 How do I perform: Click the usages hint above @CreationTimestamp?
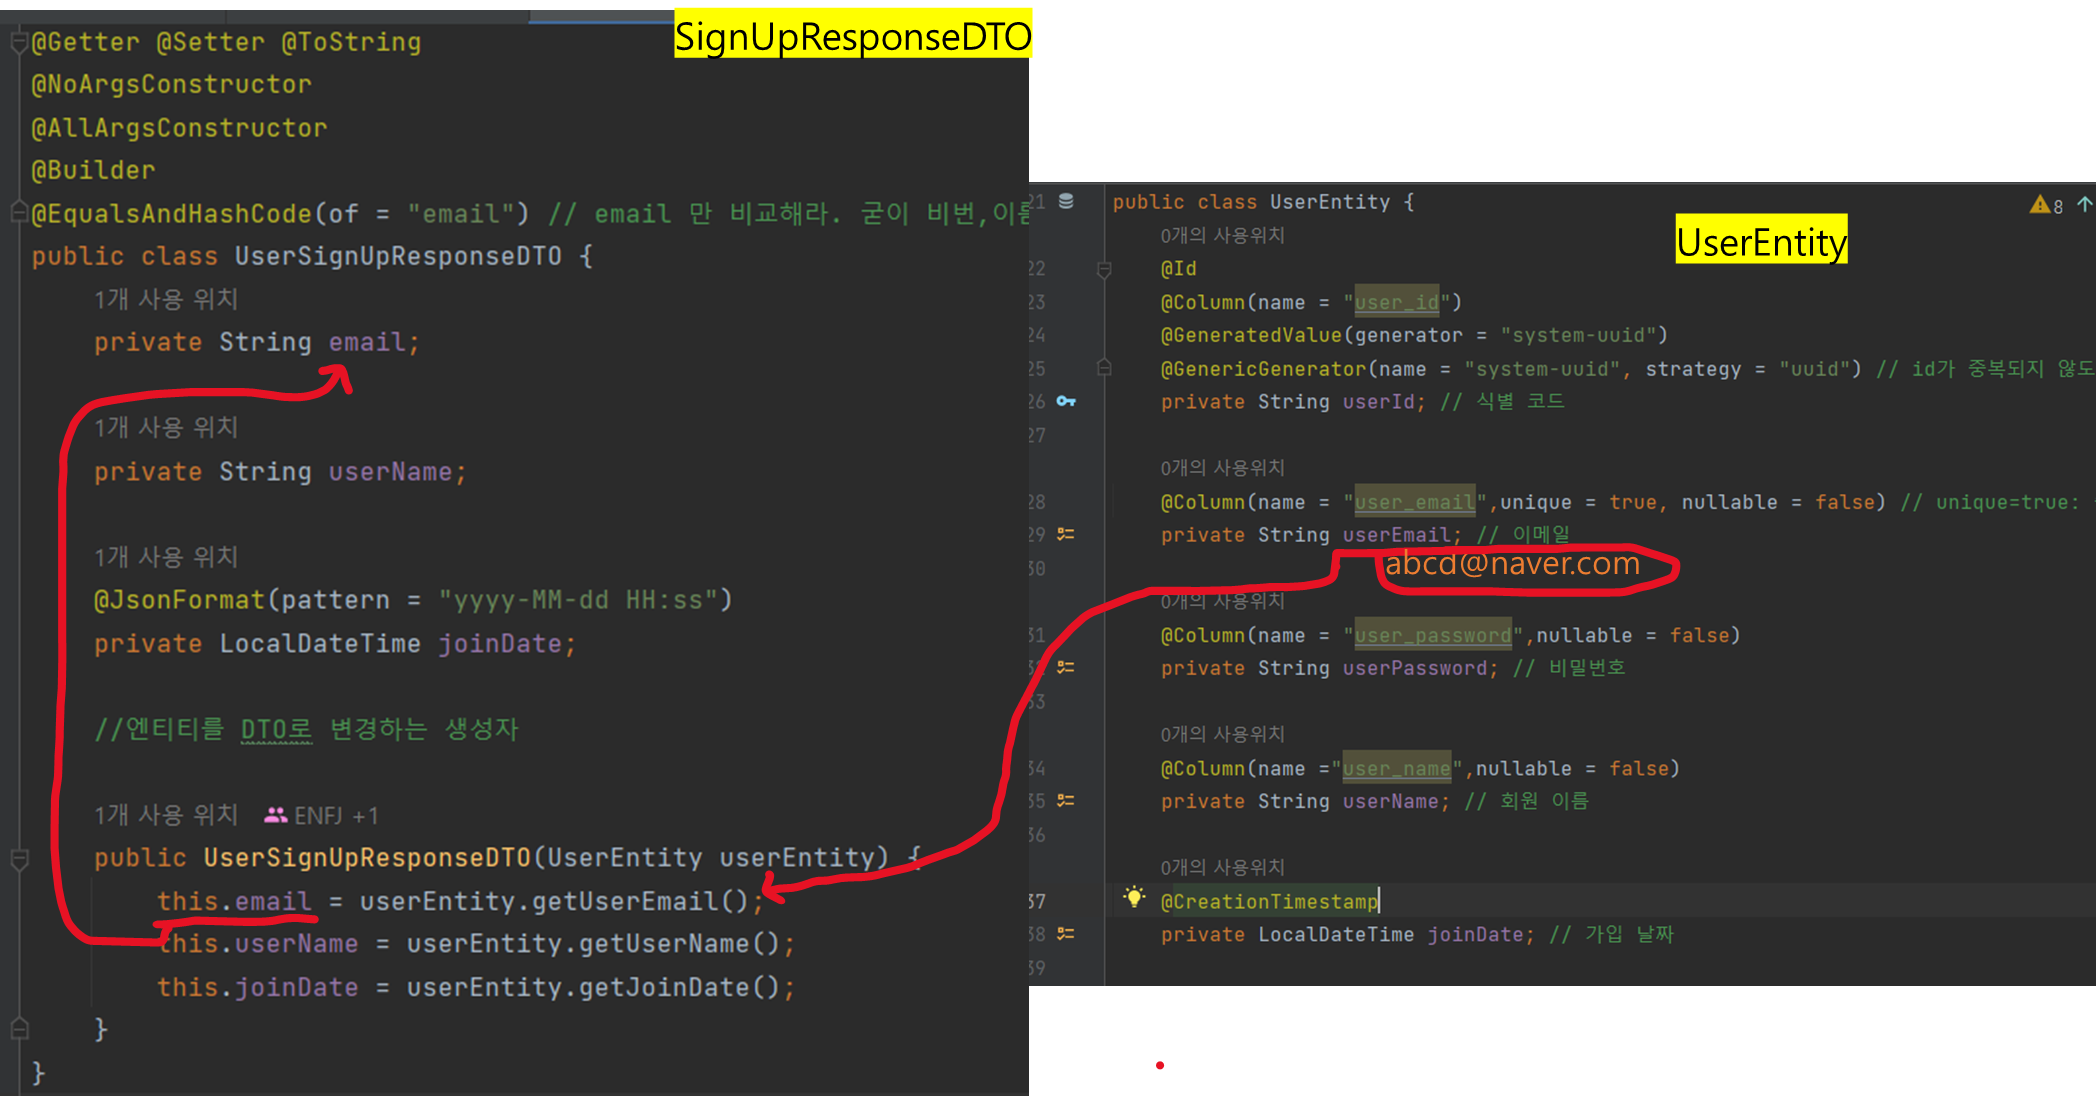click(1222, 867)
